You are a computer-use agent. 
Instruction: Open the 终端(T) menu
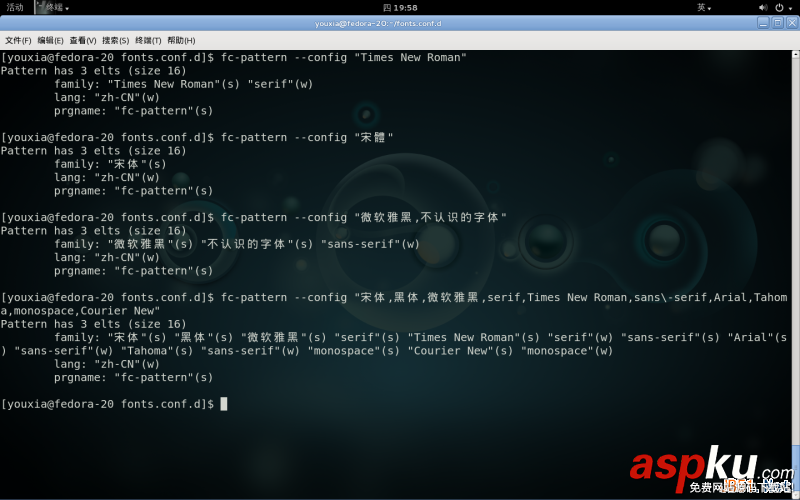click(x=148, y=40)
